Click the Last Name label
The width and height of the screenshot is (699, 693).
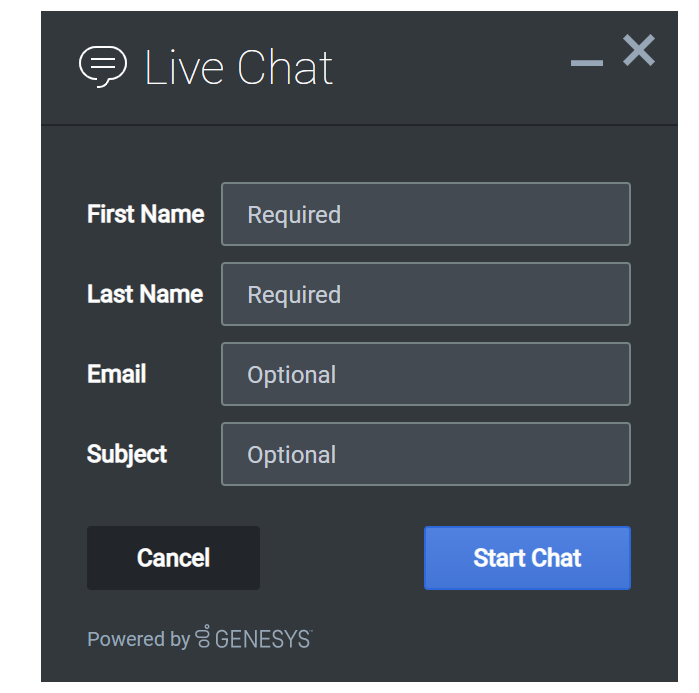click(x=145, y=294)
